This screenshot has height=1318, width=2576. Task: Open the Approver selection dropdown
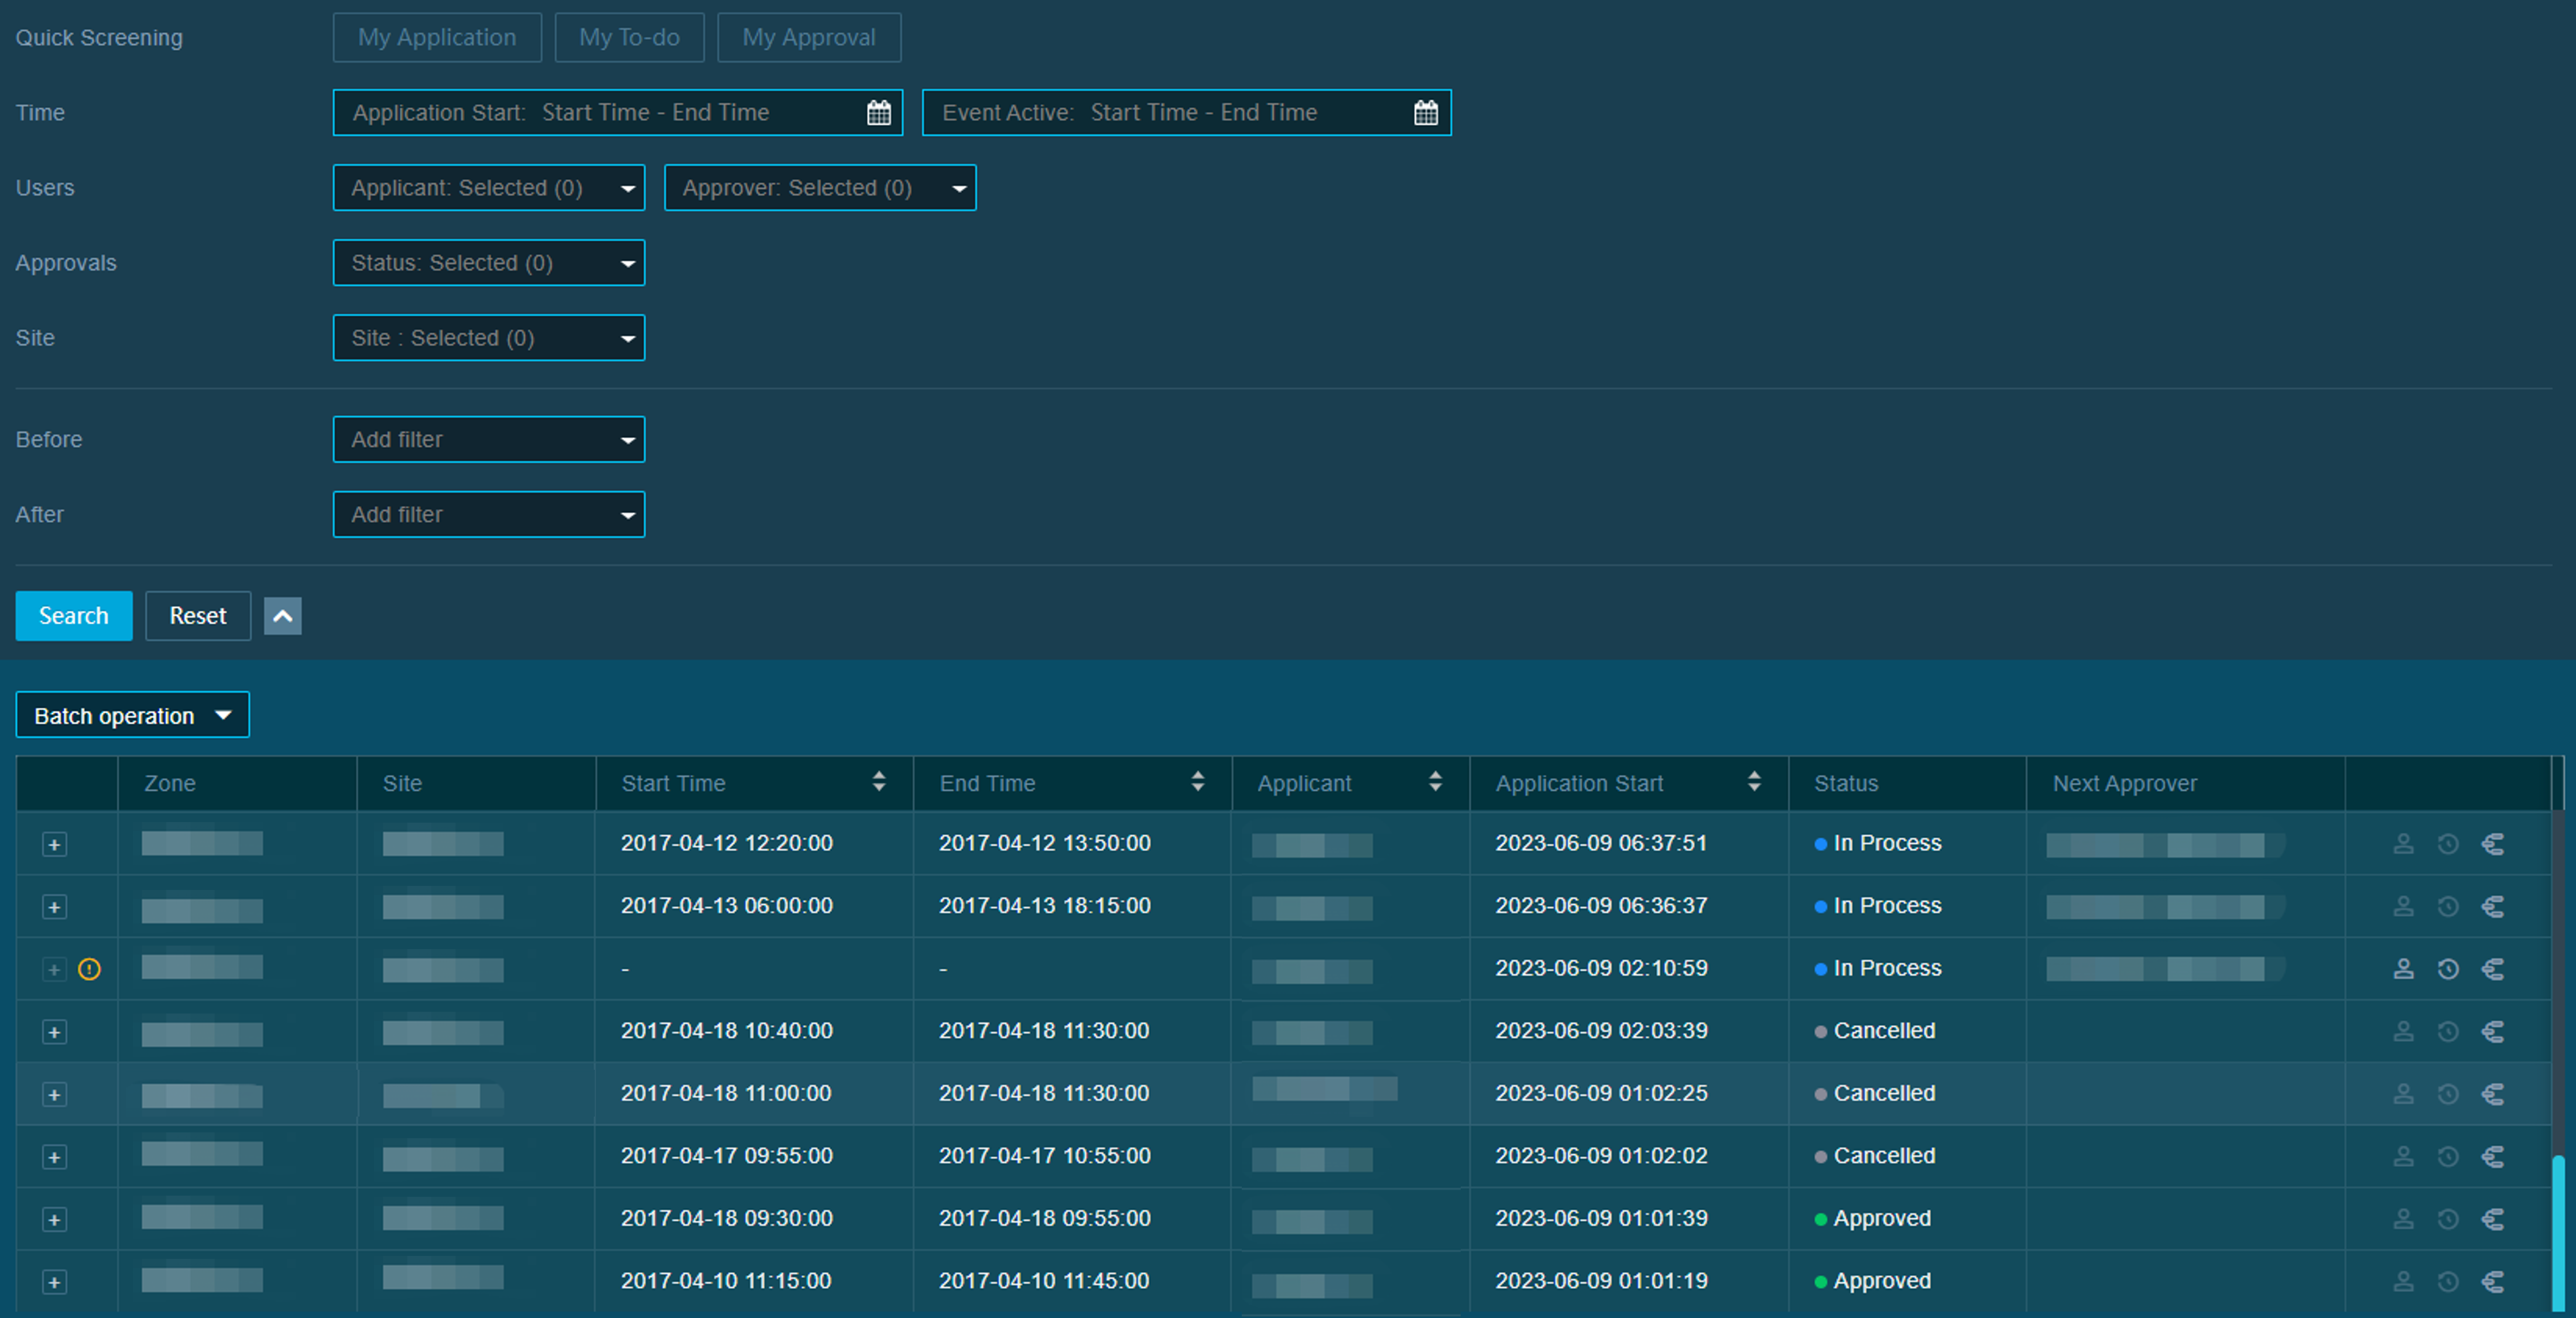[x=820, y=188]
